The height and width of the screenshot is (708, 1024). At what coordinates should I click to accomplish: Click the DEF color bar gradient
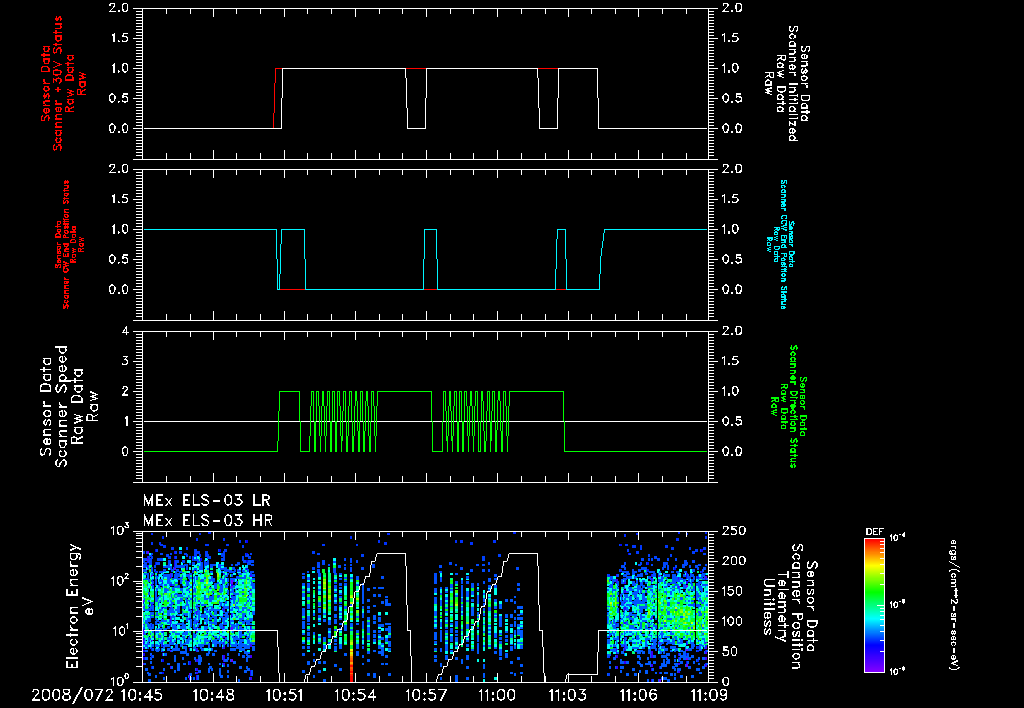[x=874, y=604]
